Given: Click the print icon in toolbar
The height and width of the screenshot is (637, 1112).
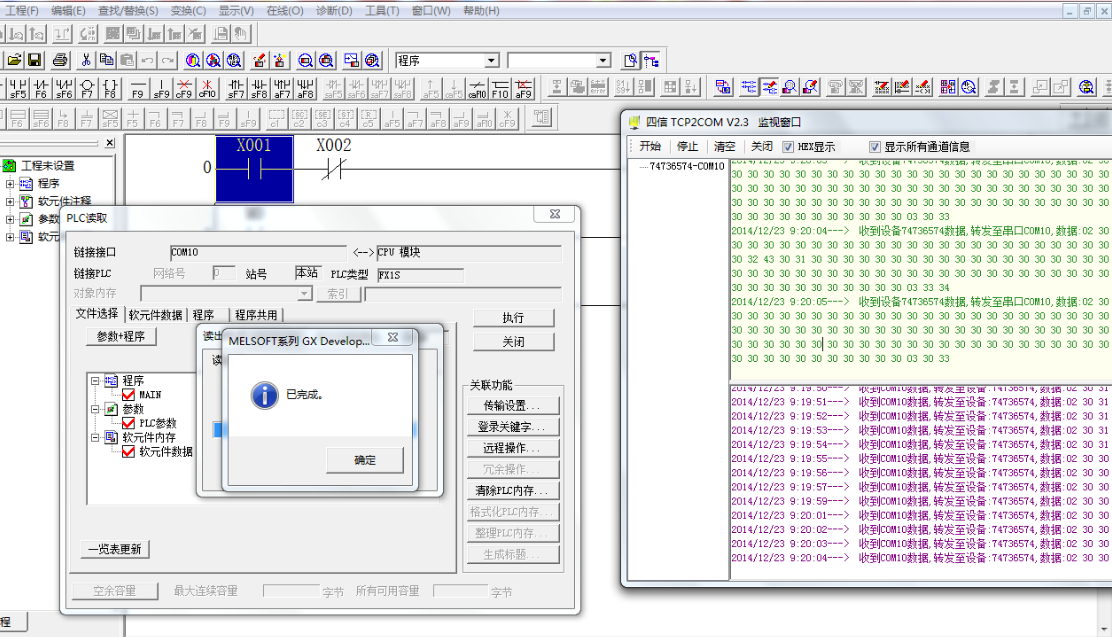Looking at the screenshot, I should click(x=60, y=61).
